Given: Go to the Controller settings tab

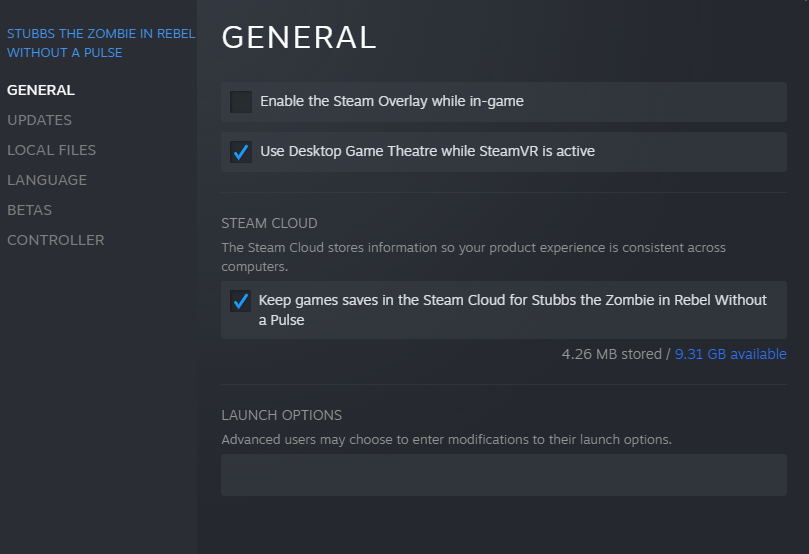Looking at the screenshot, I should pyautogui.click(x=55, y=240).
